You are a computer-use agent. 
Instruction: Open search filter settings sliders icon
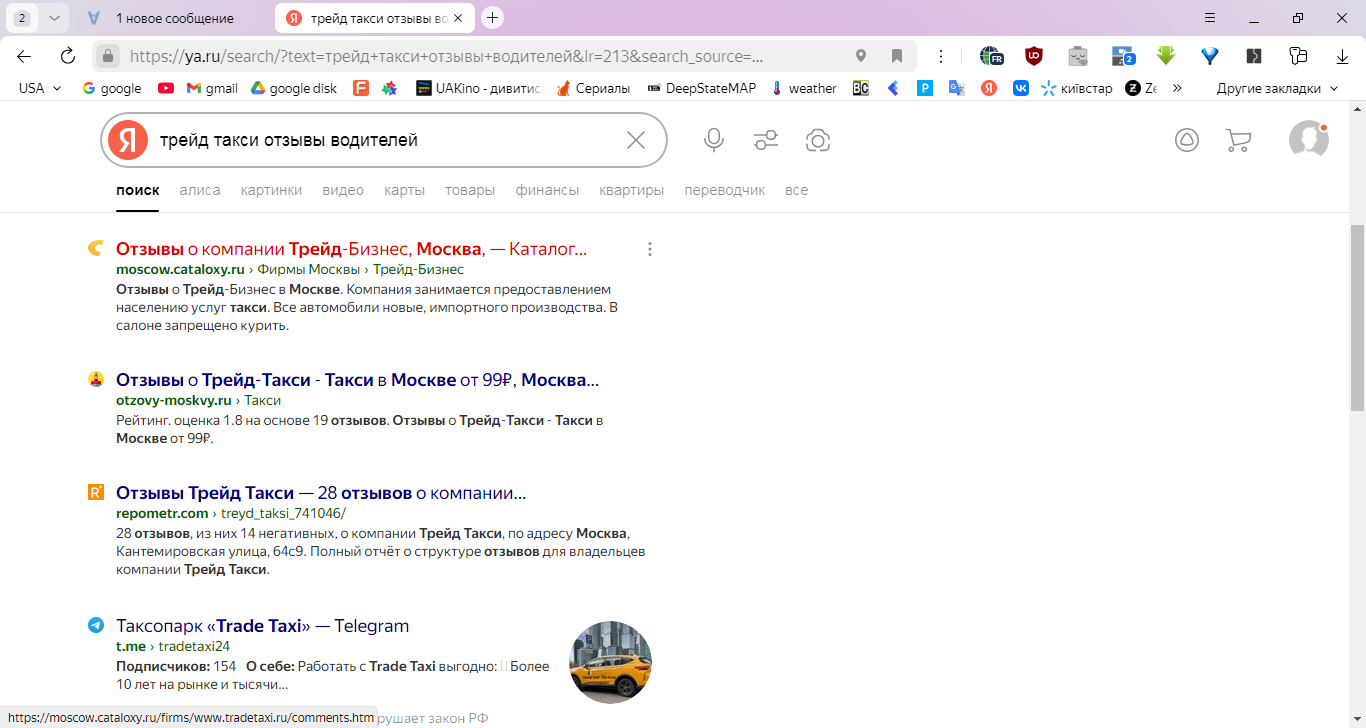click(x=766, y=140)
